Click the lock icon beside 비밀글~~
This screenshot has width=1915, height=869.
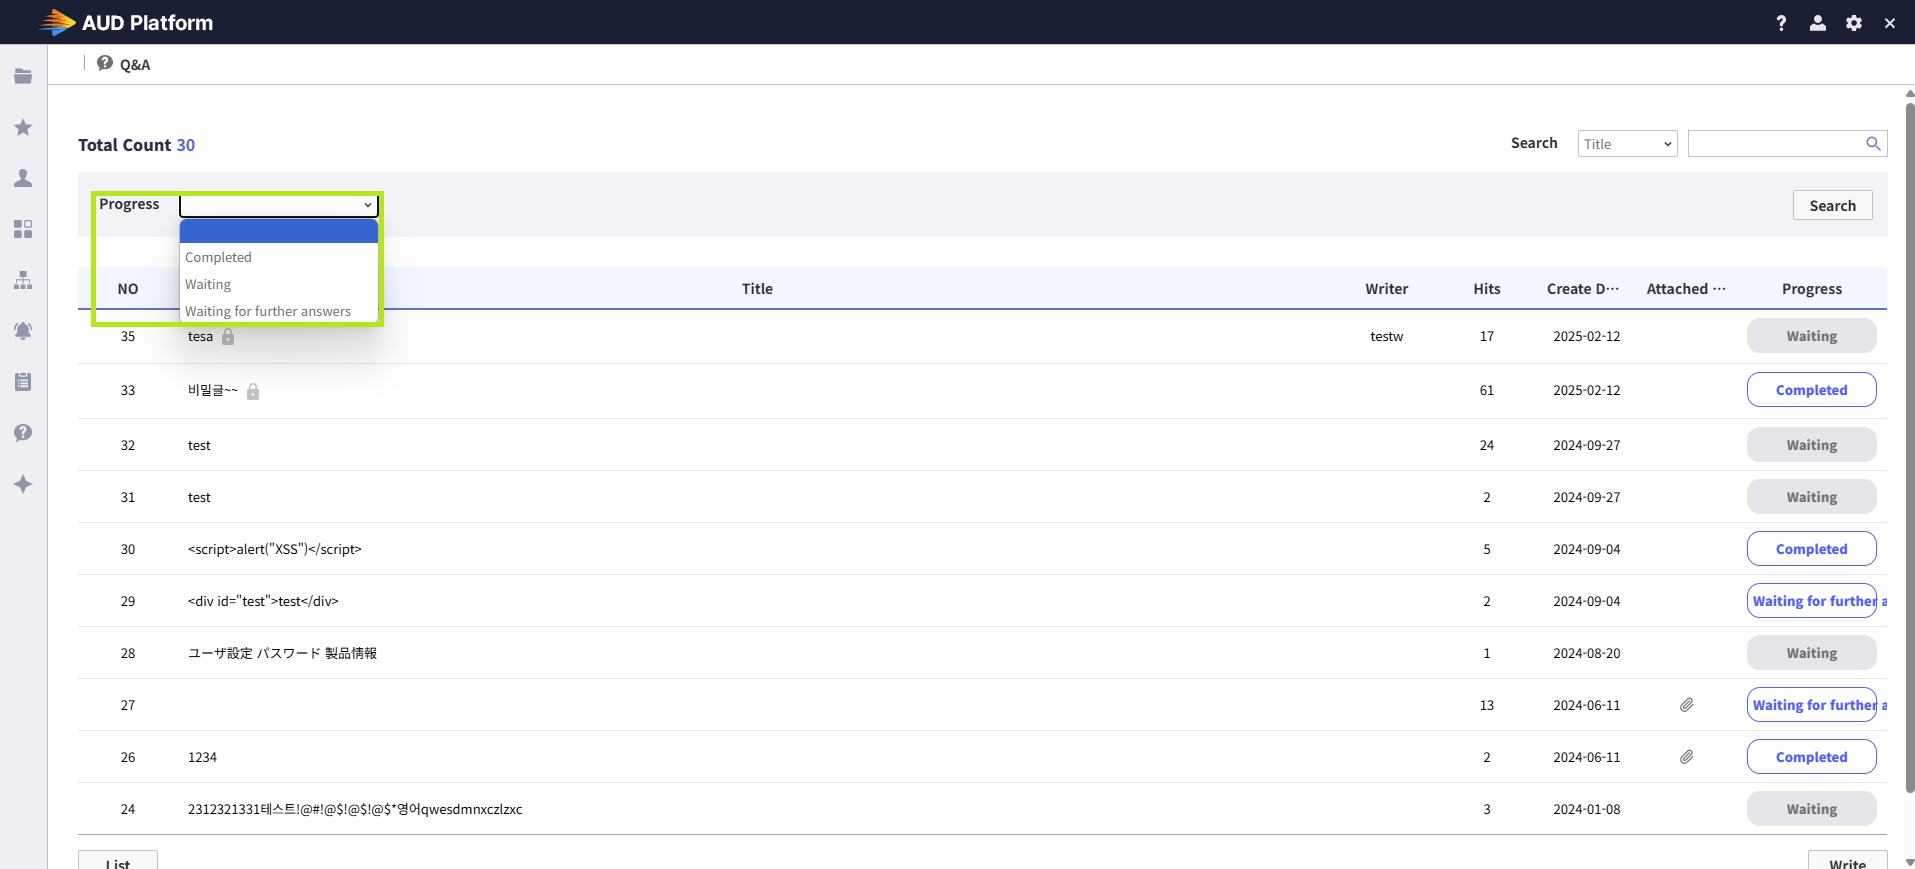(253, 391)
